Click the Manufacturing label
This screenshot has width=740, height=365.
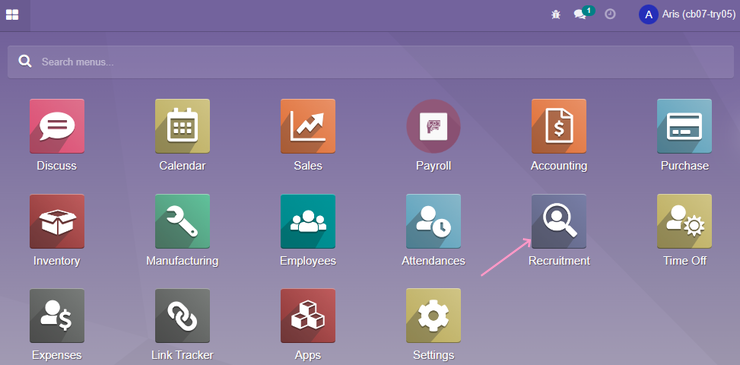pyautogui.click(x=182, y=261)
